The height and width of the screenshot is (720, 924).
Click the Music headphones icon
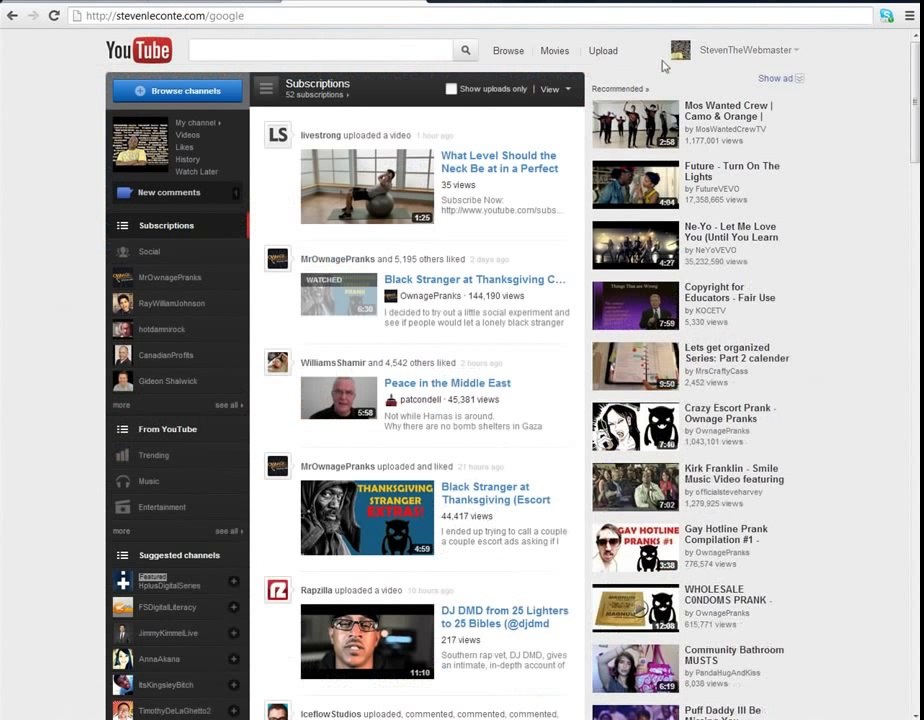pyautogui.click(x=123, y=481)
